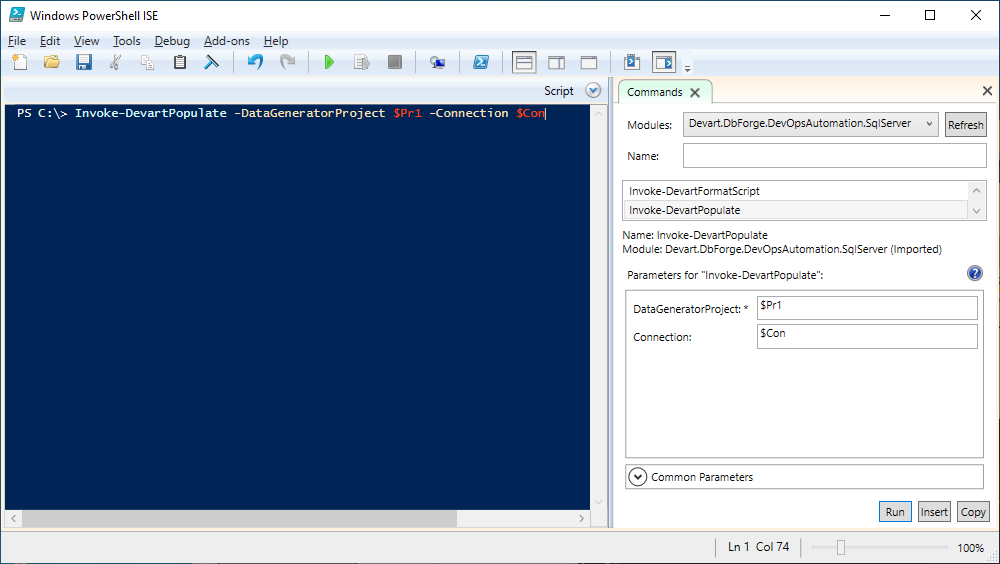
Task: Click Ln 1 Col 74 status
Action: pyautogui.click(x=758, y=547)
